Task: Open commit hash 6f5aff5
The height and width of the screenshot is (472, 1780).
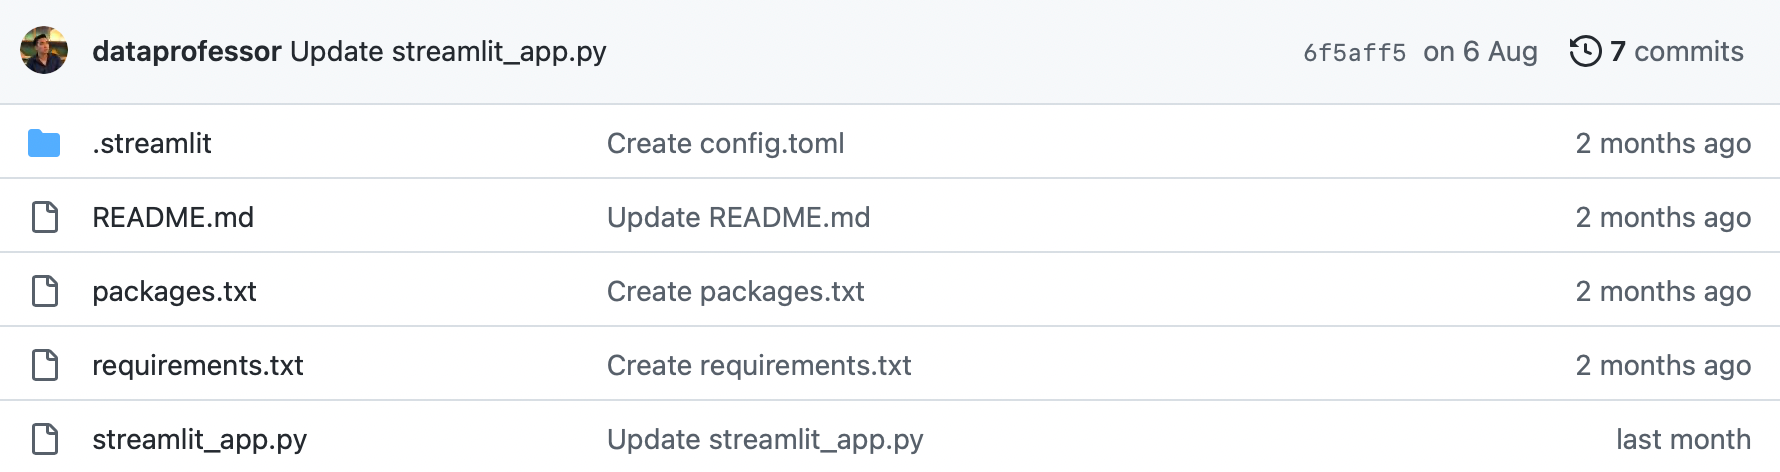Action: click(1354, 52)
